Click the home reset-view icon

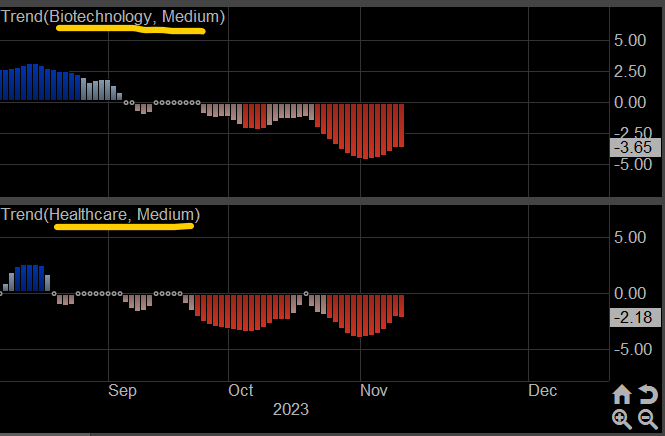(x=622, y=394)
